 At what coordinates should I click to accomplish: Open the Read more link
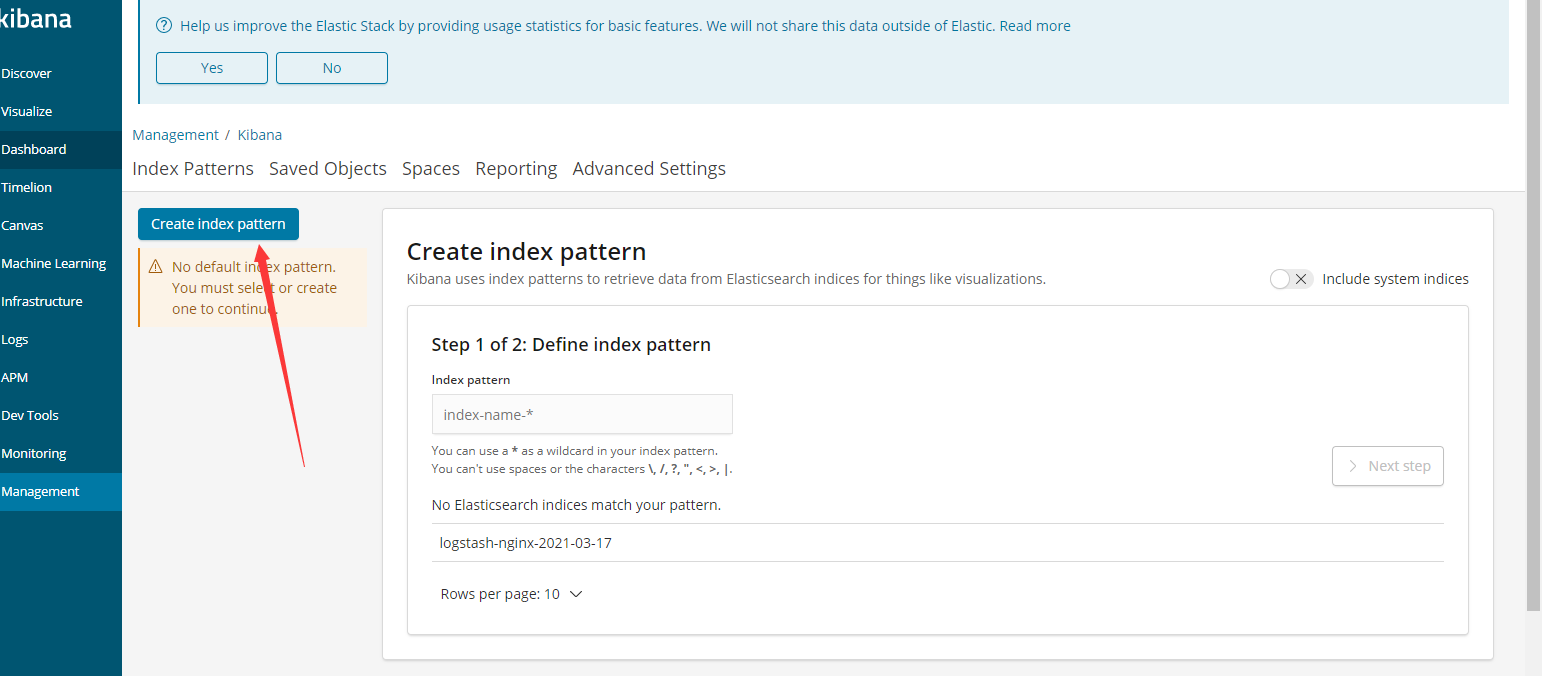click(x=1035, y=26)
